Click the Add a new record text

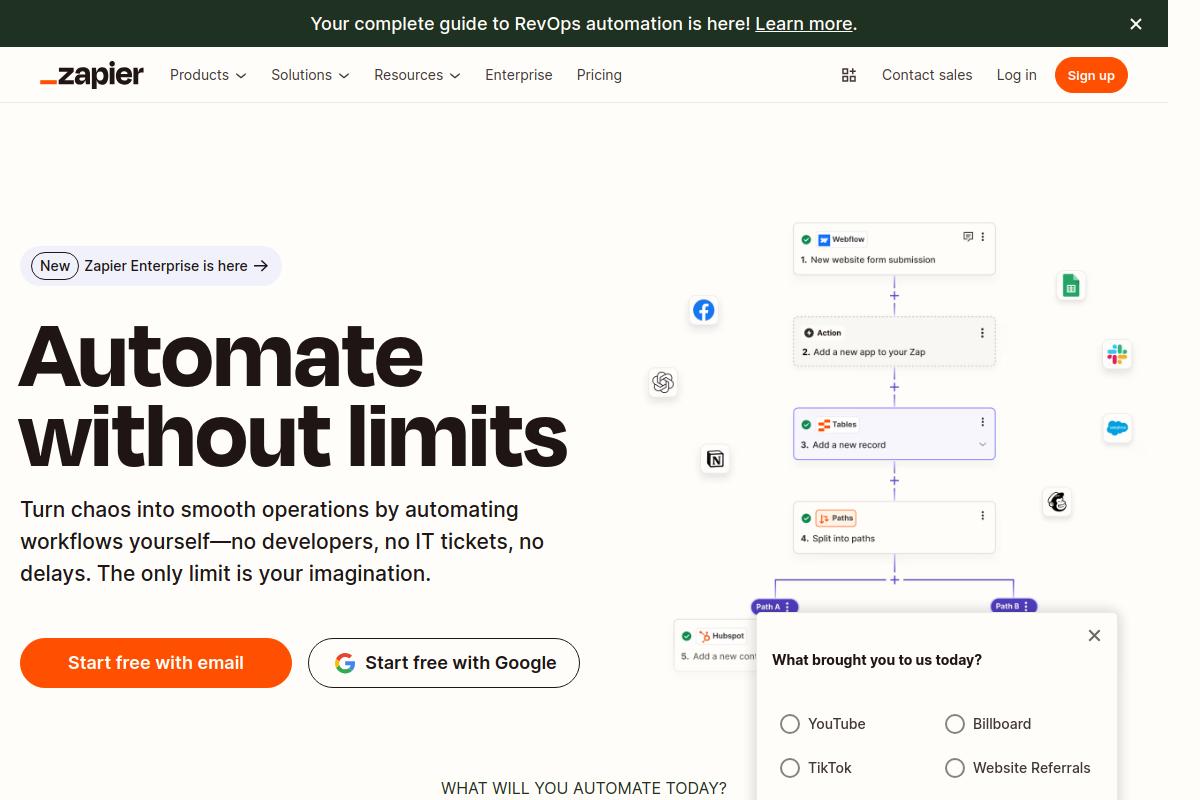click(x=849, y=445)
